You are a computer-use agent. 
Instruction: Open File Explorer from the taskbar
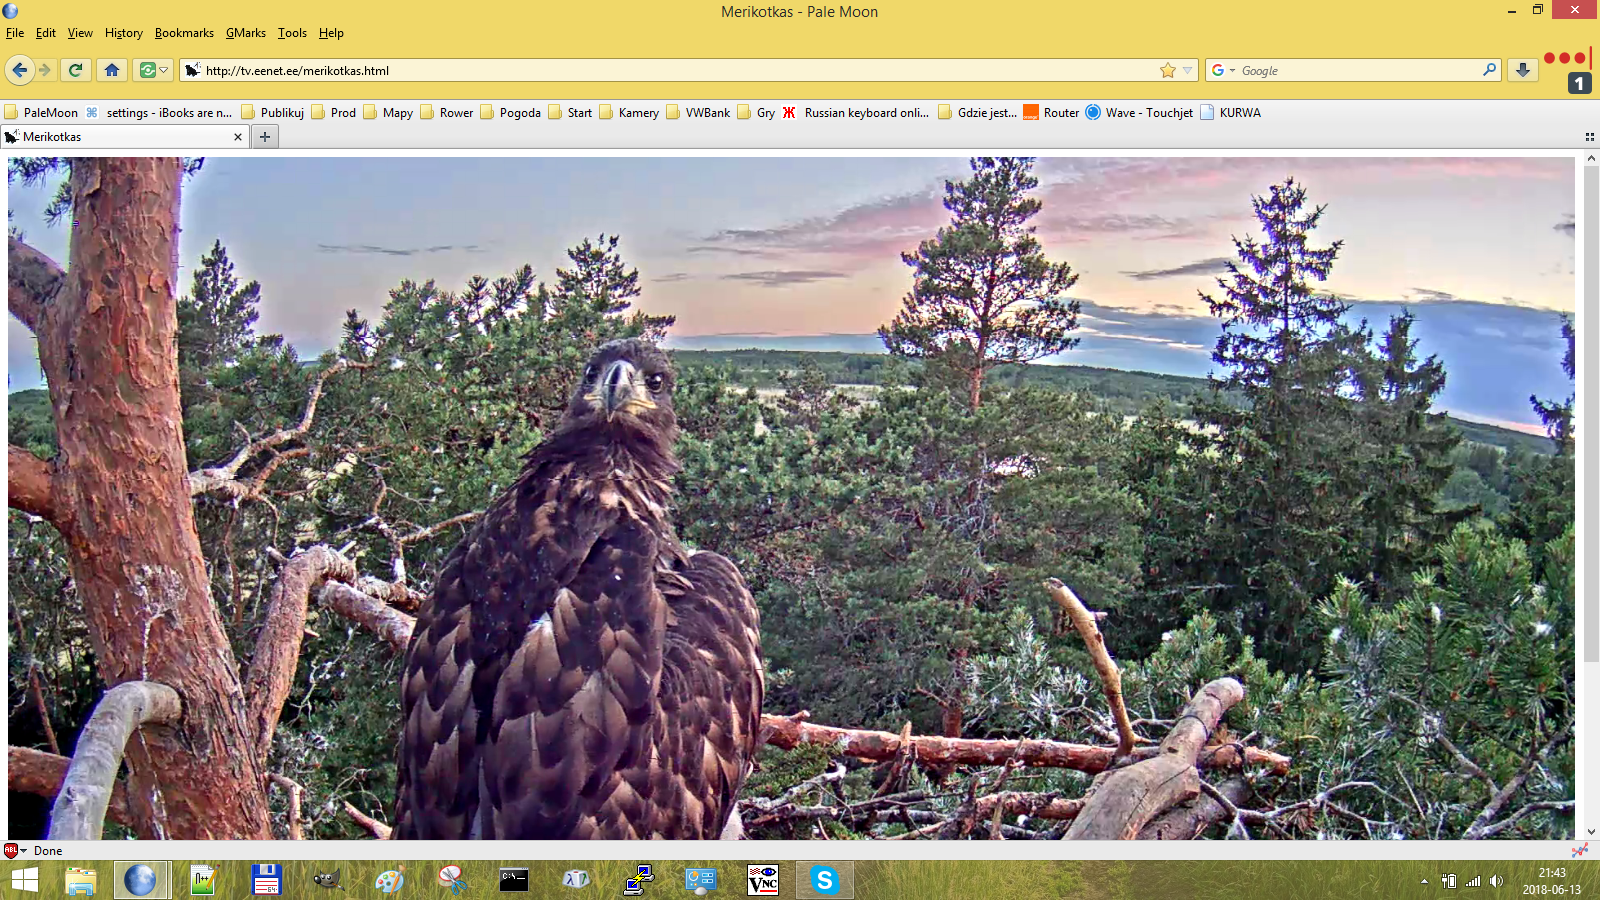click(80, 880)
